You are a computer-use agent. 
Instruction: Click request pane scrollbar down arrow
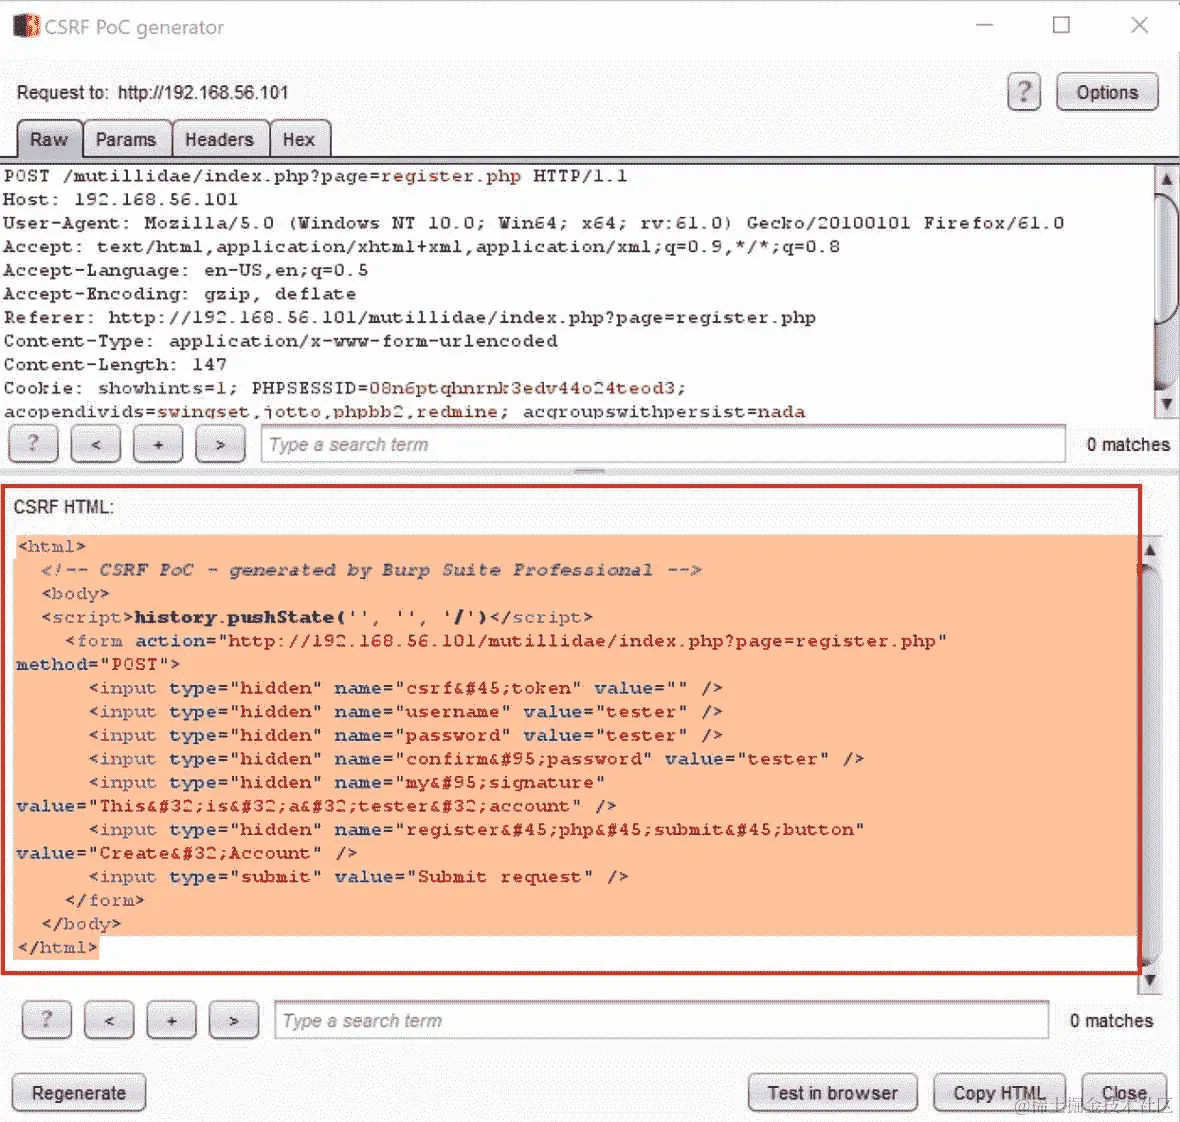[1166, 404]
